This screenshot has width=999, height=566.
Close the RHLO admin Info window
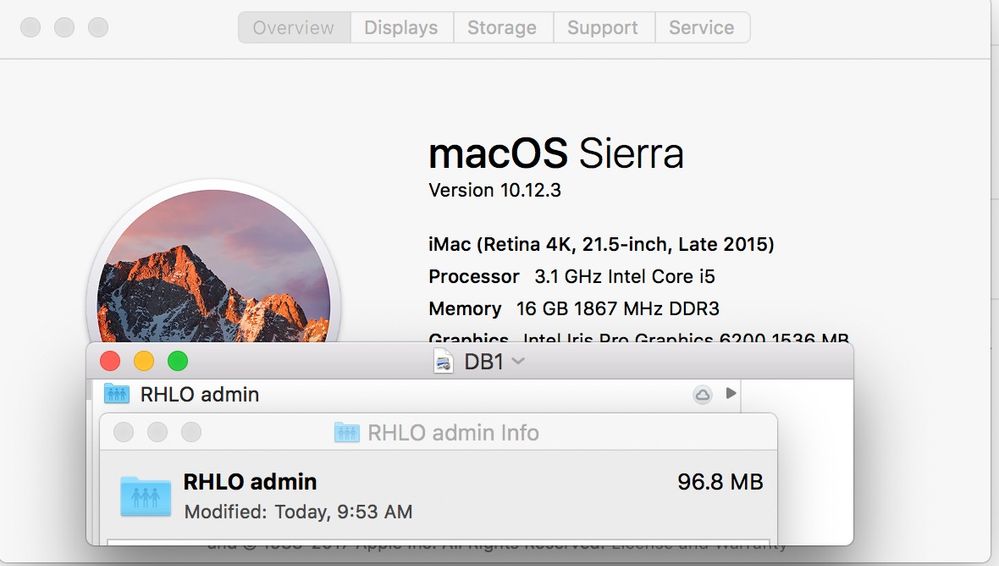click(124, 432)
